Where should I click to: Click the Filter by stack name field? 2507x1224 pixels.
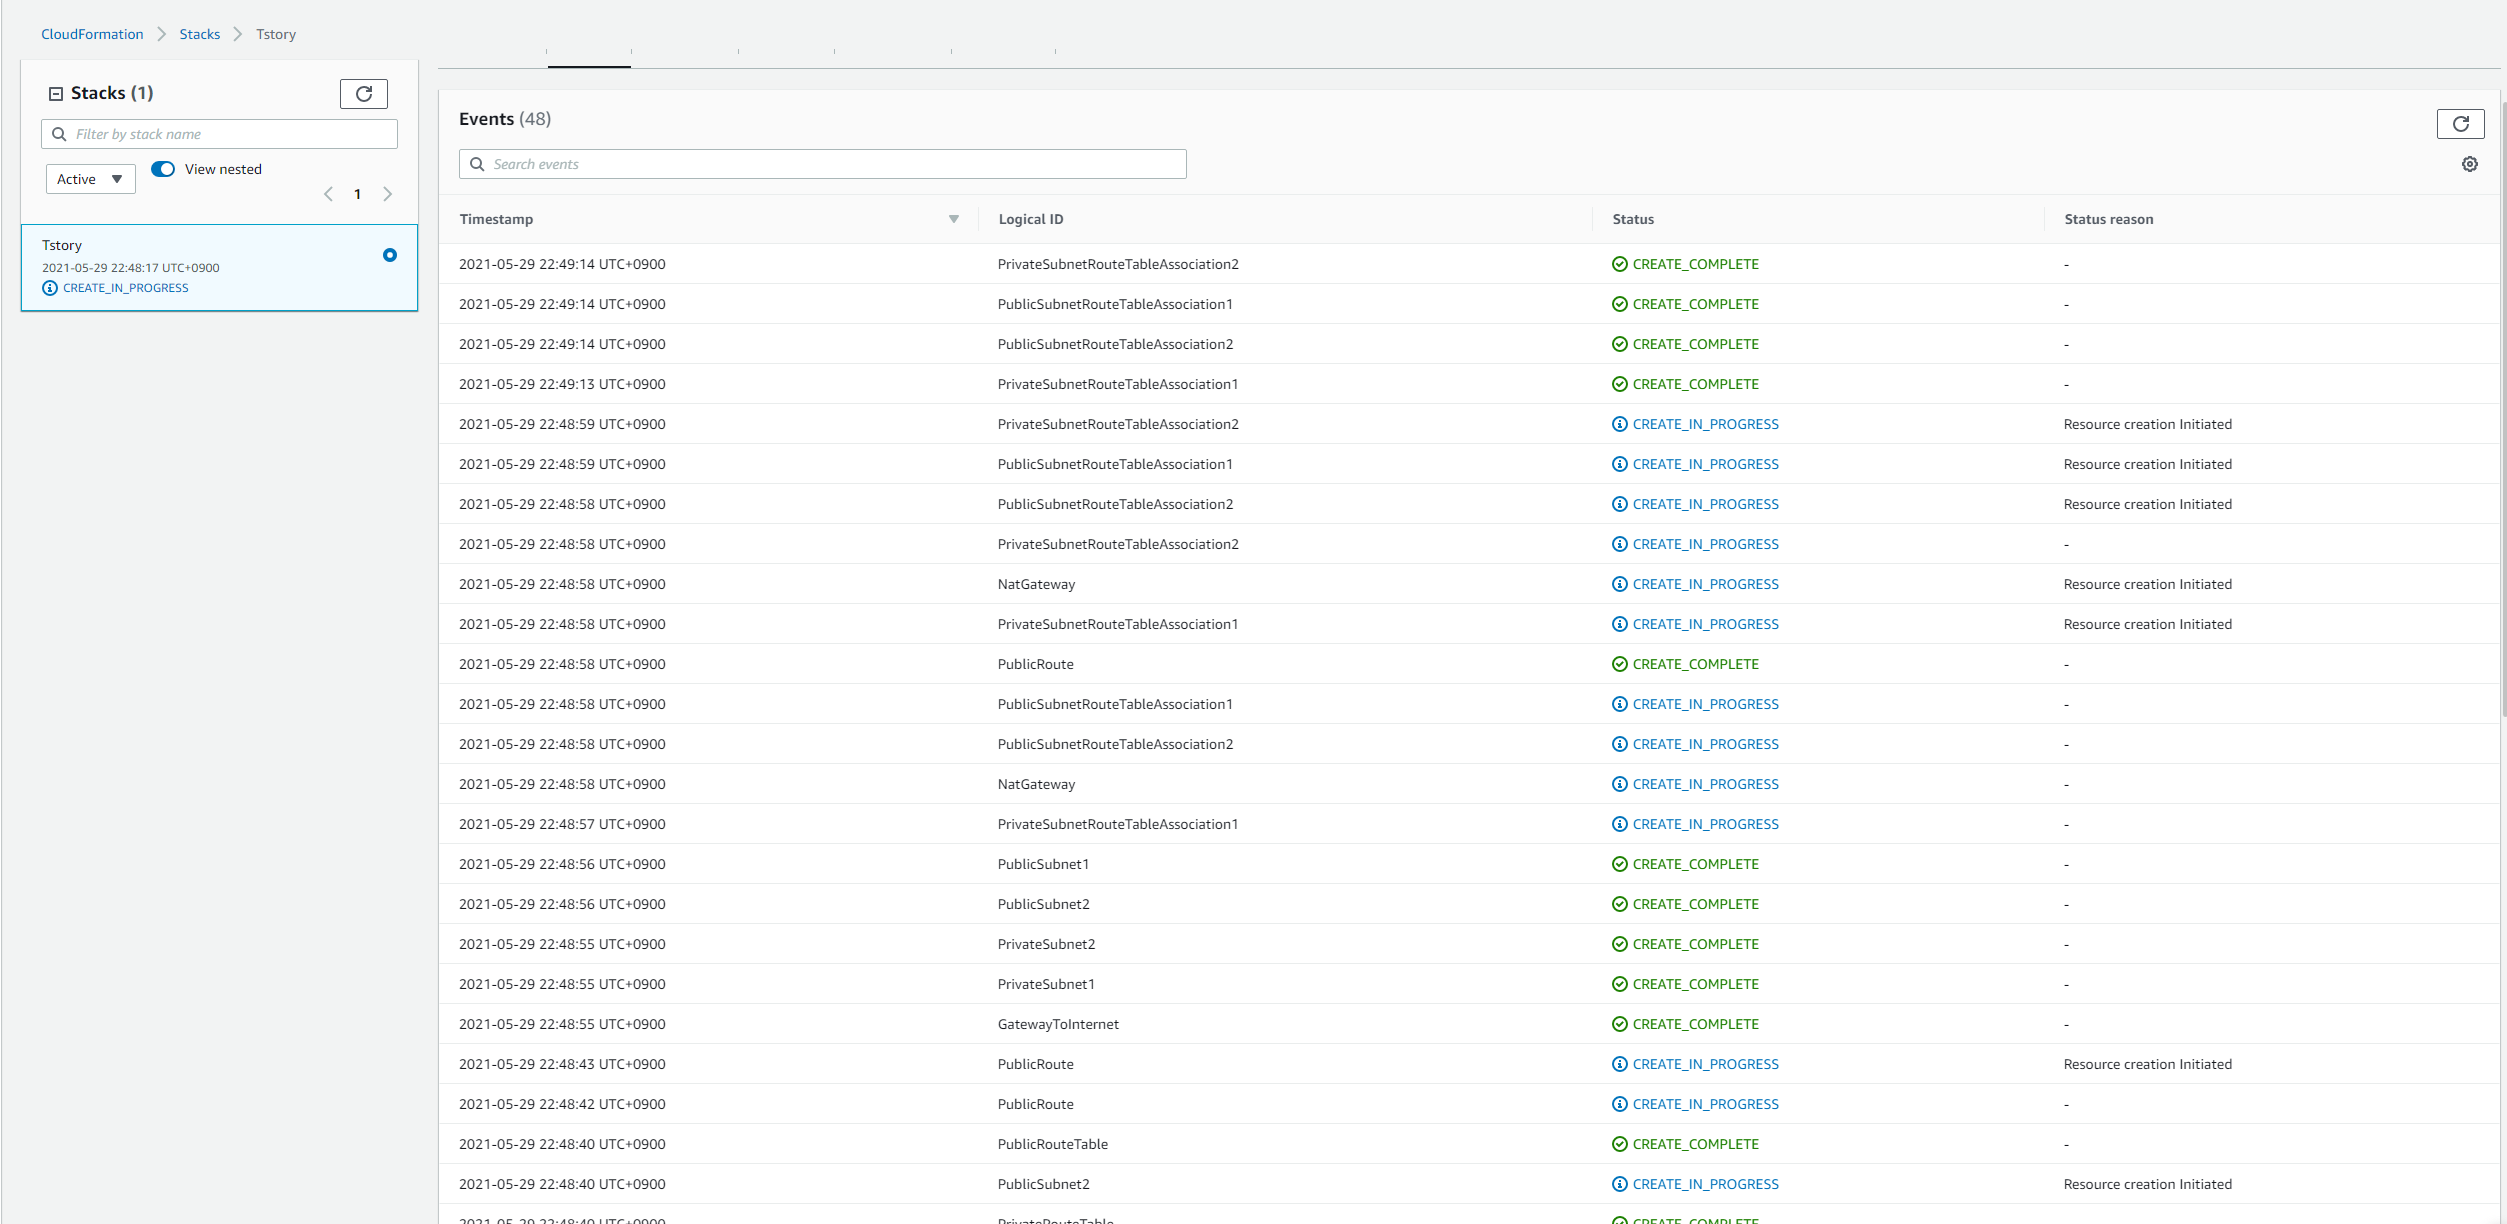point(230,134)
